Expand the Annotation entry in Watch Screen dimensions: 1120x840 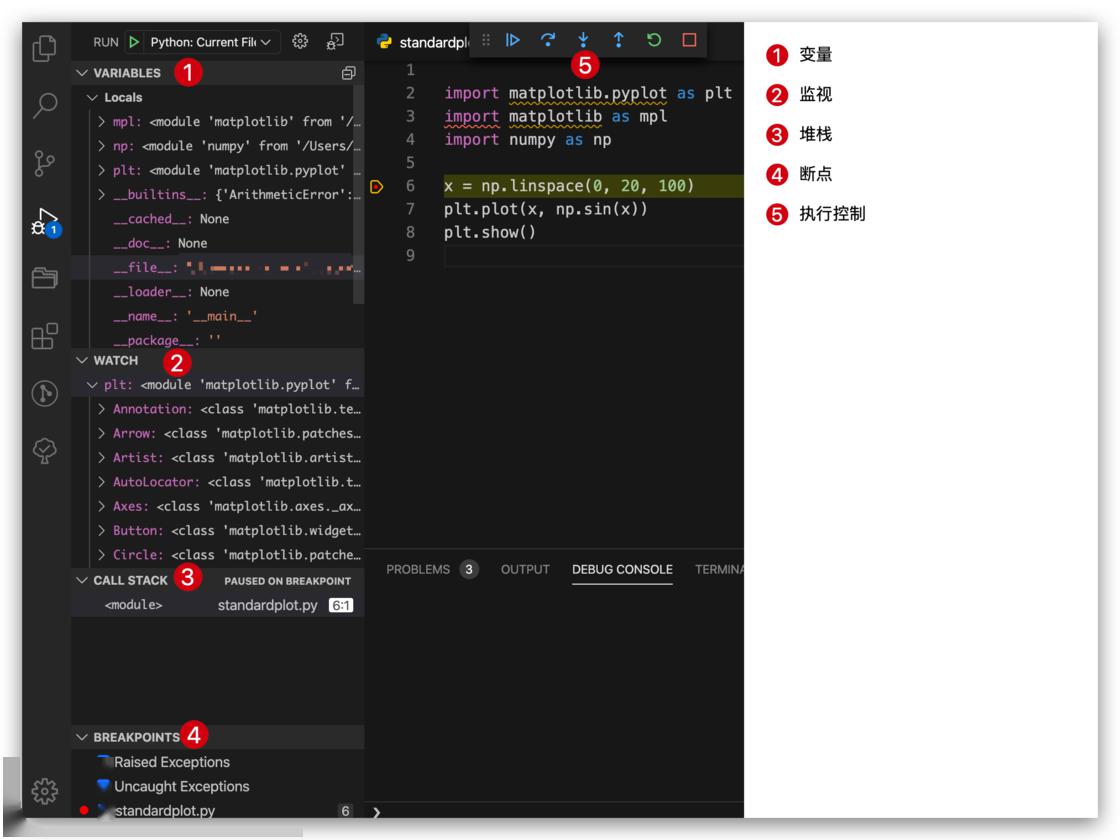[x=103, y=409]
